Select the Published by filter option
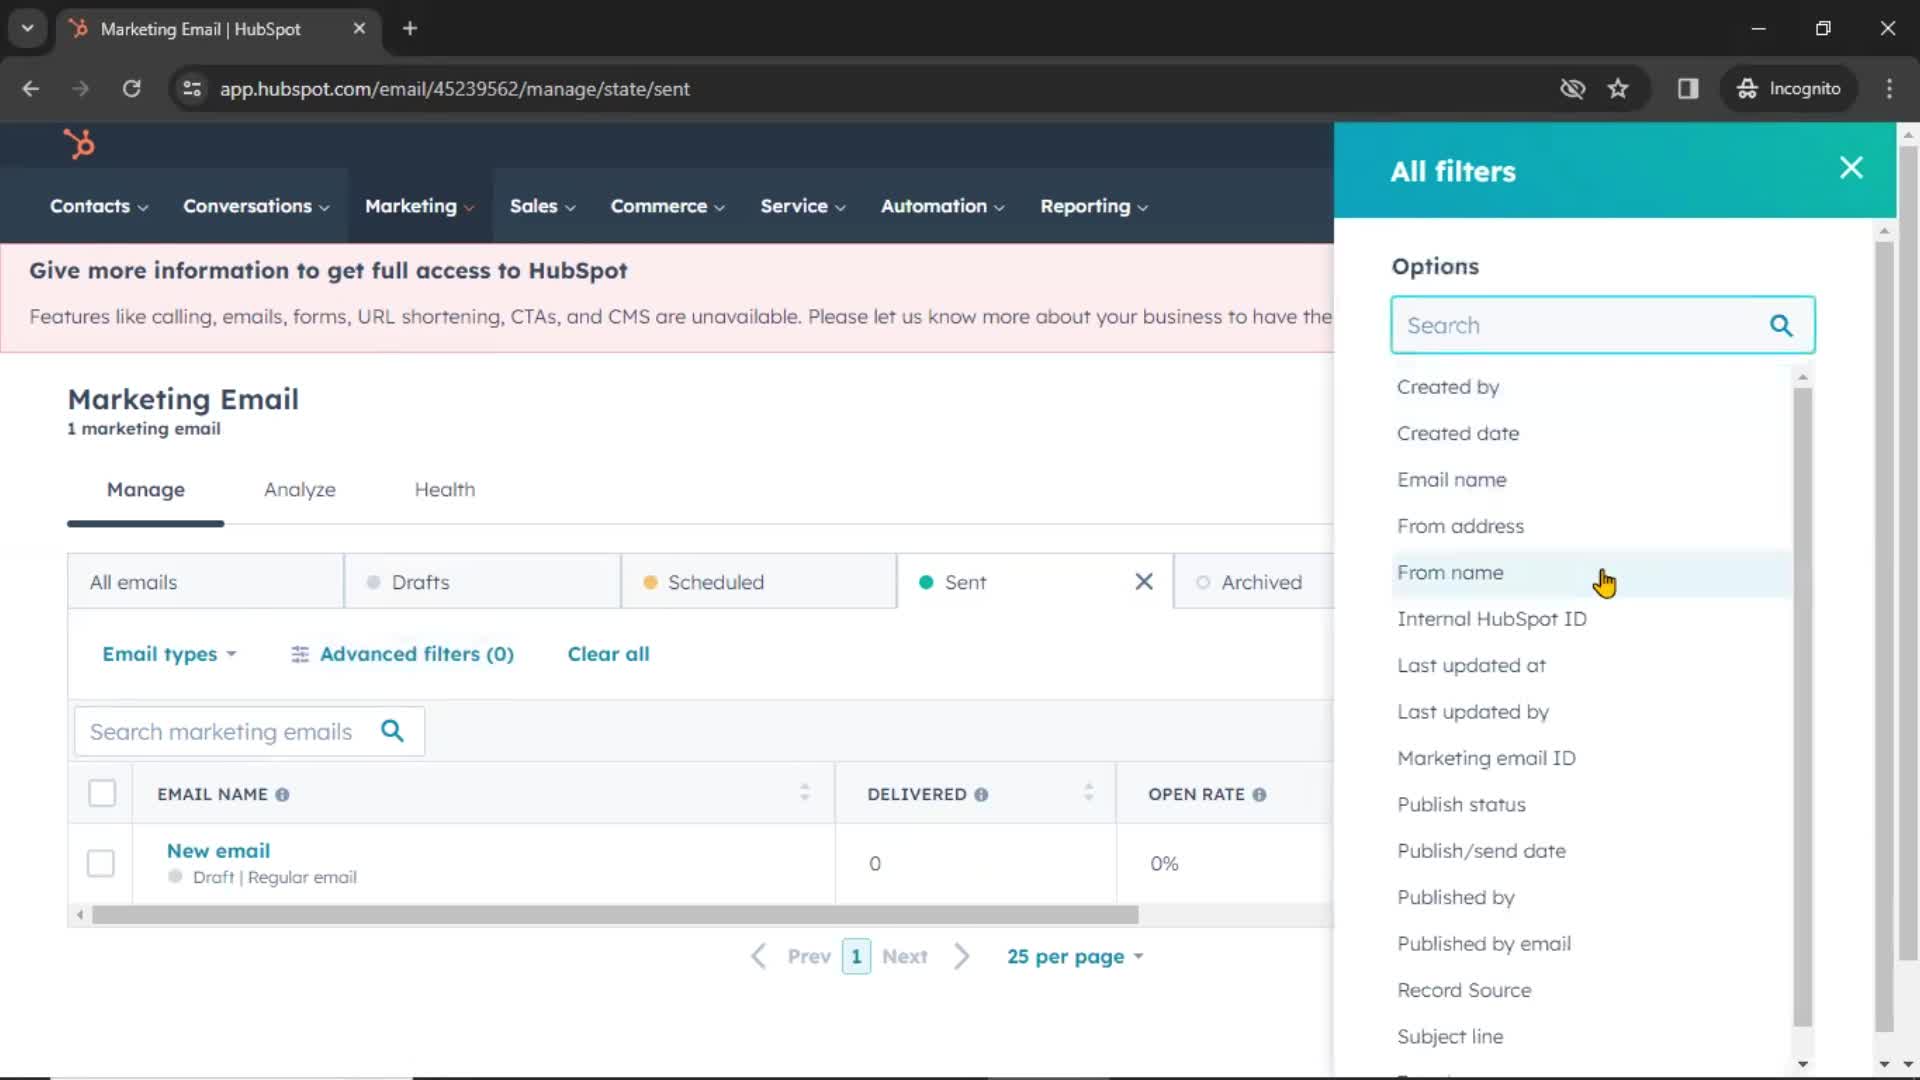The height and width of the screenshot is (1080, 1920). click(1456, 897)
